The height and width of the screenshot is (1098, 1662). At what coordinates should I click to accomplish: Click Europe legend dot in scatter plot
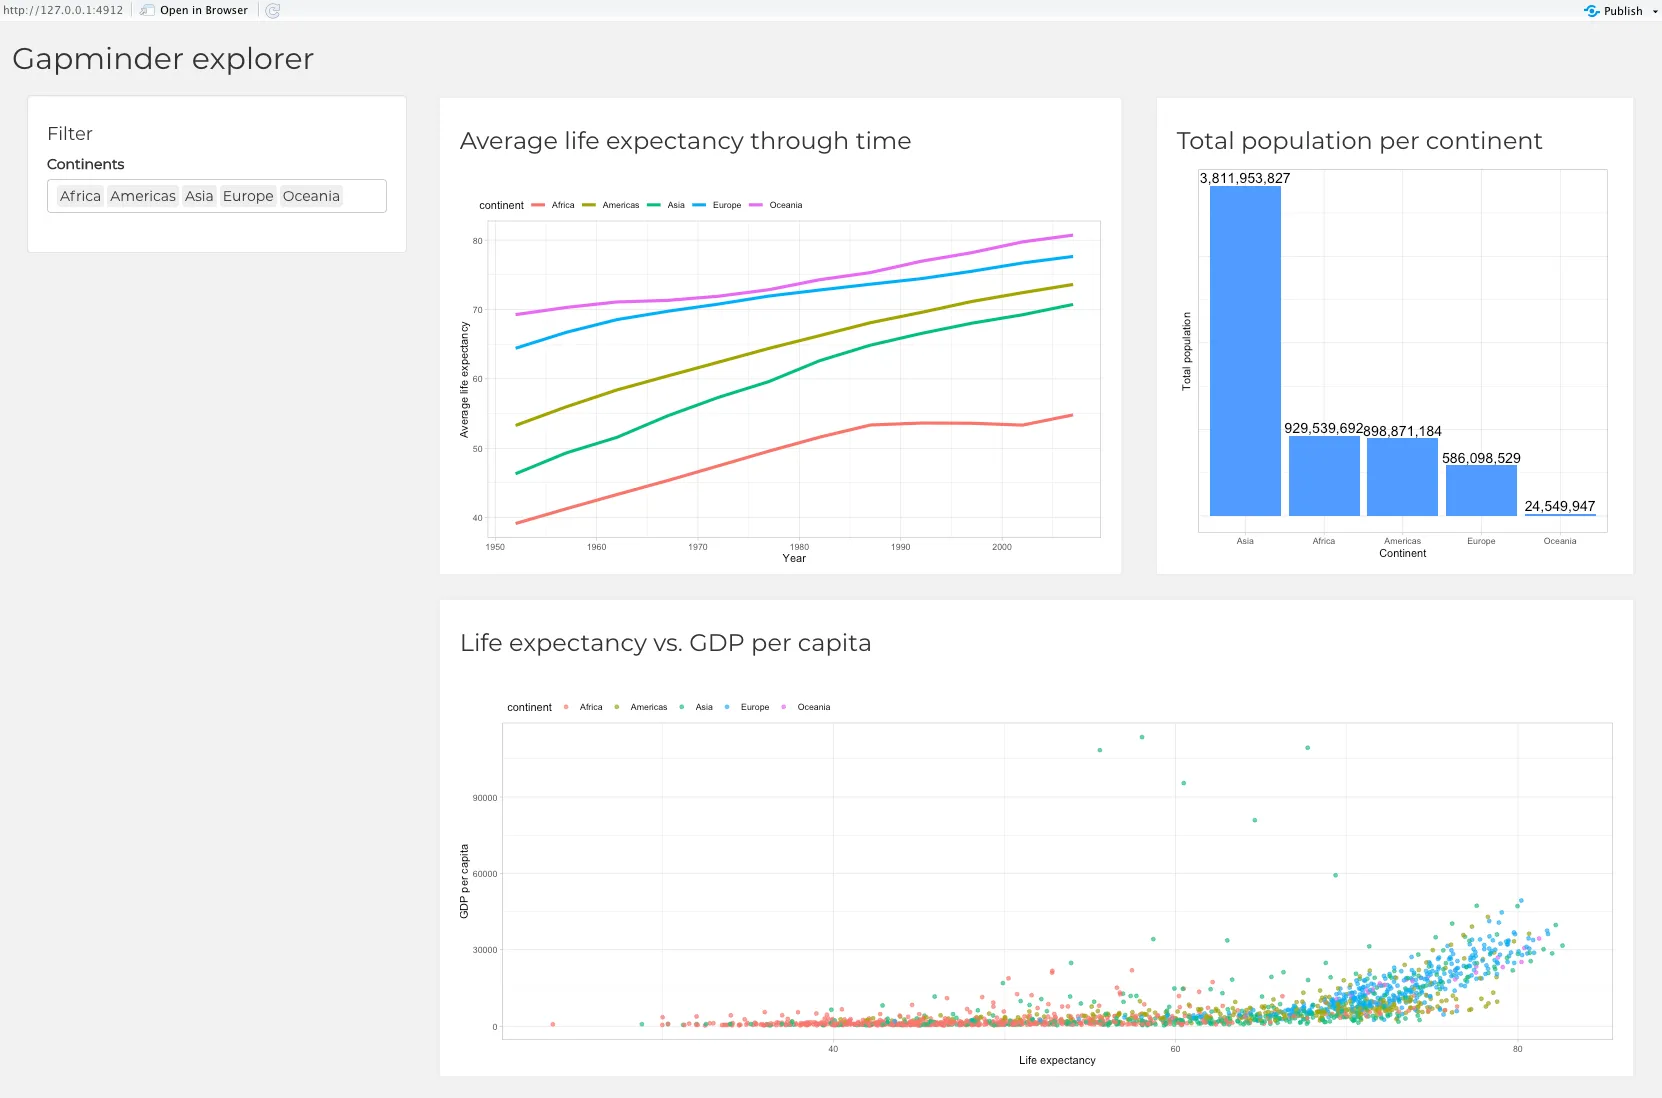coord(727,707)
